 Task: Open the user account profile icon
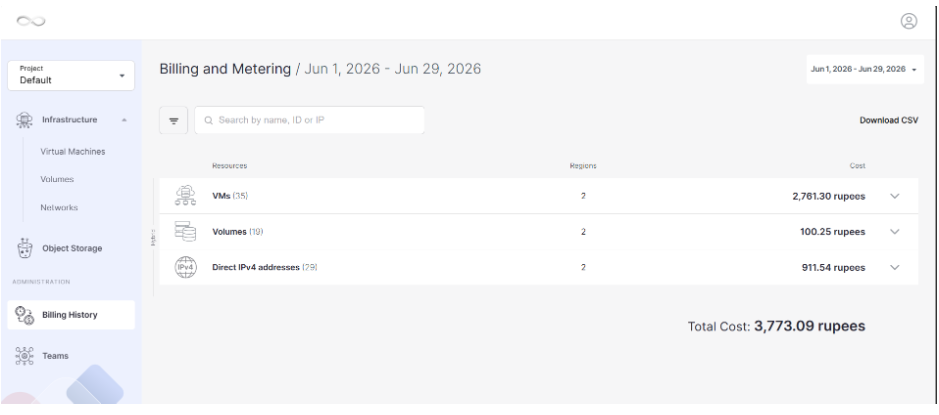click(908, 22)
